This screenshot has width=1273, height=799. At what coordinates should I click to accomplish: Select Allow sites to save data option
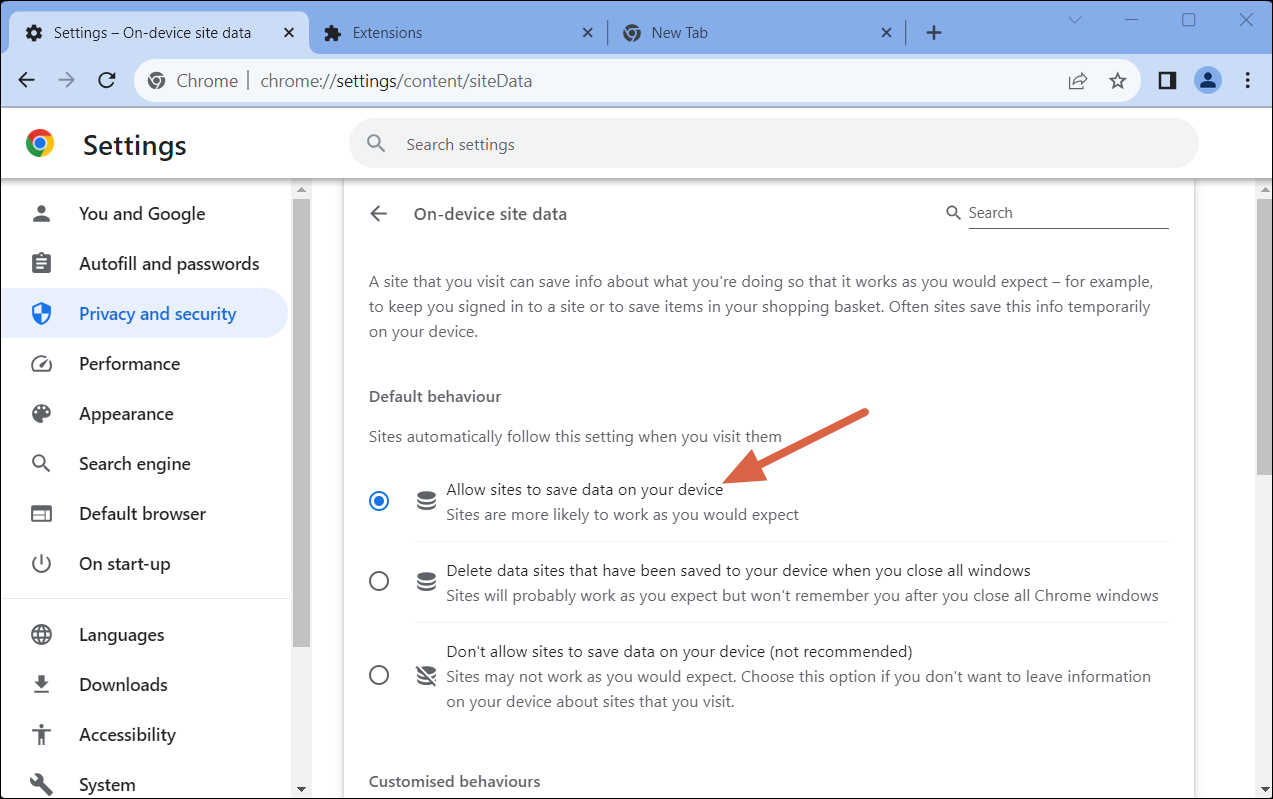[378, 500]
